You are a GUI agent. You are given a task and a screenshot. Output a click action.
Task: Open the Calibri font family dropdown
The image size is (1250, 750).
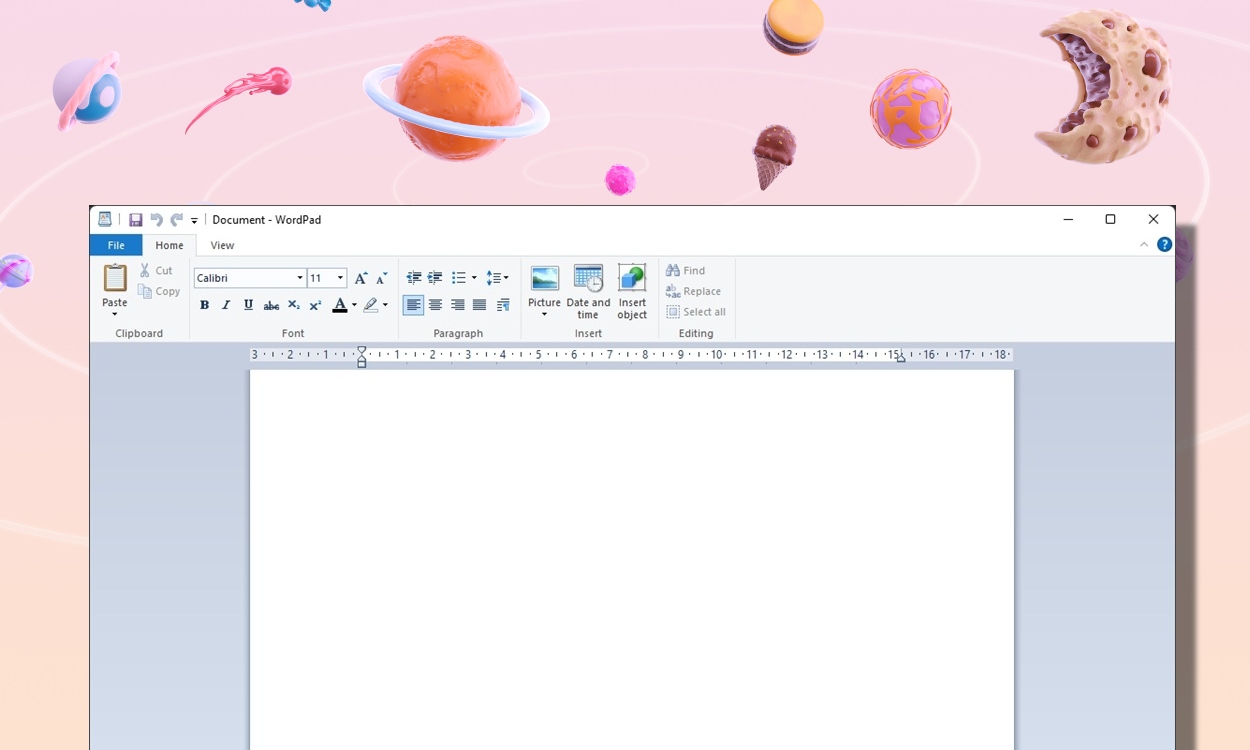(x=299, y=277)
